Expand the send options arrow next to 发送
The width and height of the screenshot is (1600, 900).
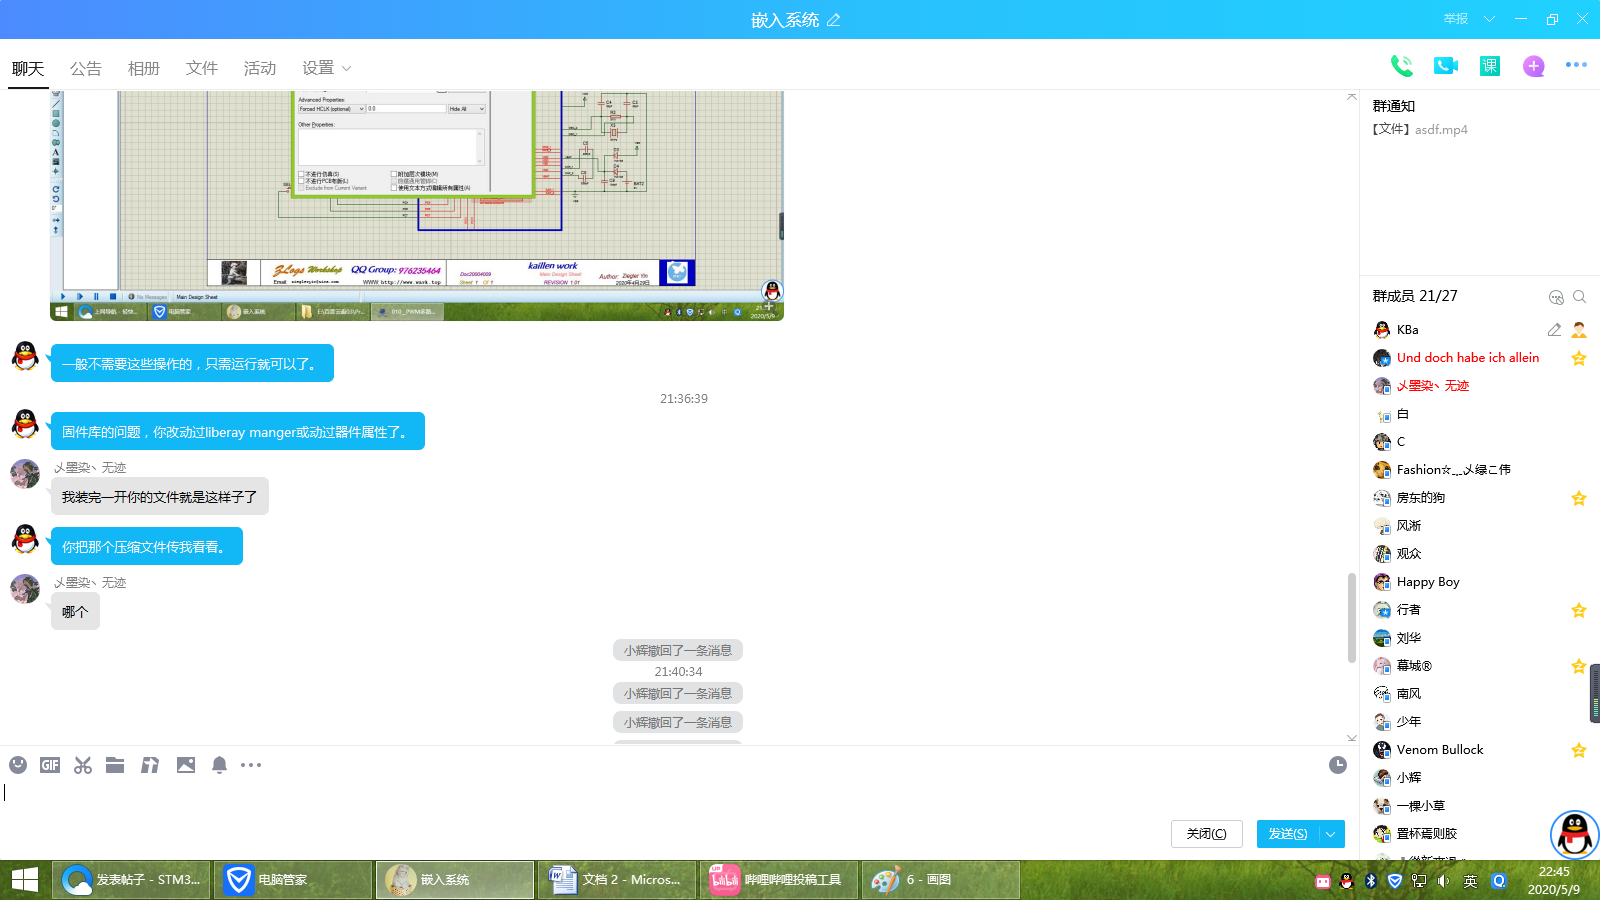1331,834
